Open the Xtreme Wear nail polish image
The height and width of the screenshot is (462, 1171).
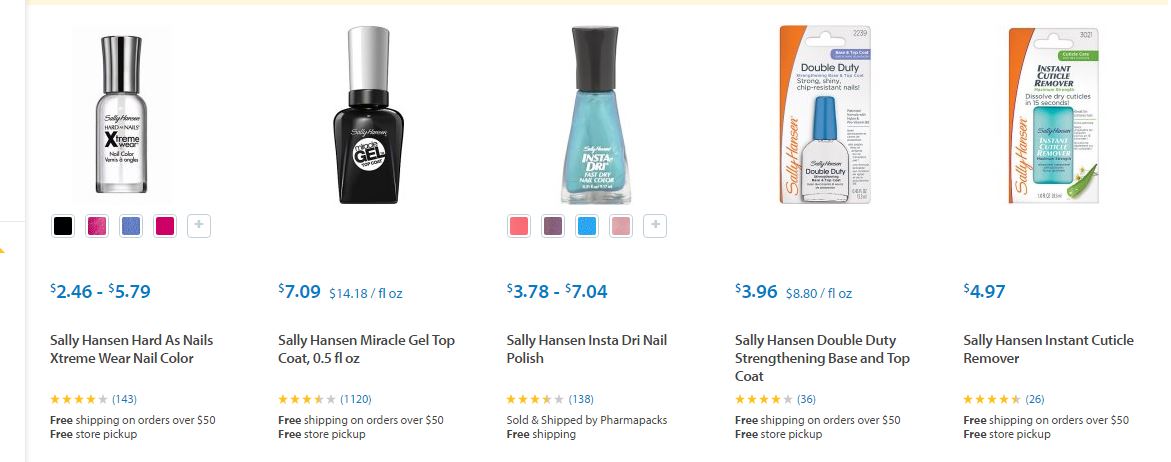[121, 115]
